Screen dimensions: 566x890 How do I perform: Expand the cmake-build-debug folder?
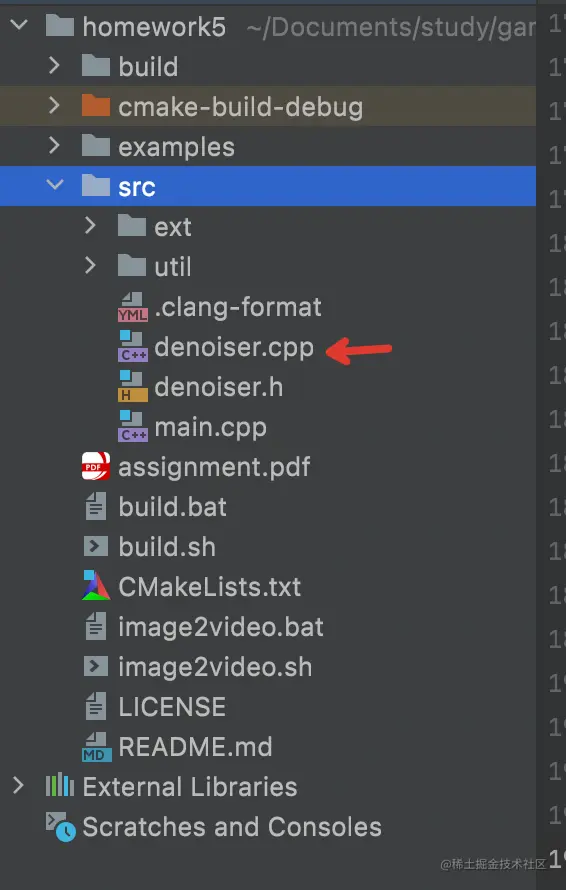tap(54, 106)
